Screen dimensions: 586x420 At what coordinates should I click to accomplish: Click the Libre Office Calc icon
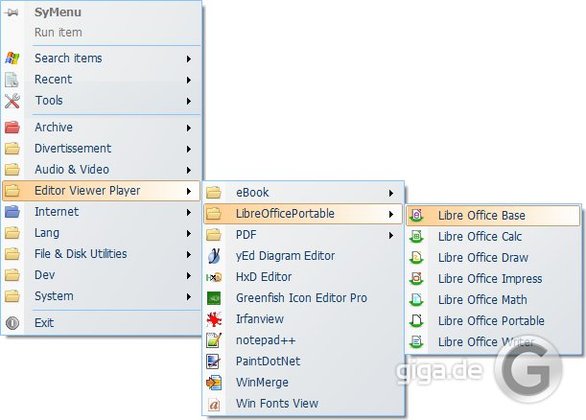point(416,237)
